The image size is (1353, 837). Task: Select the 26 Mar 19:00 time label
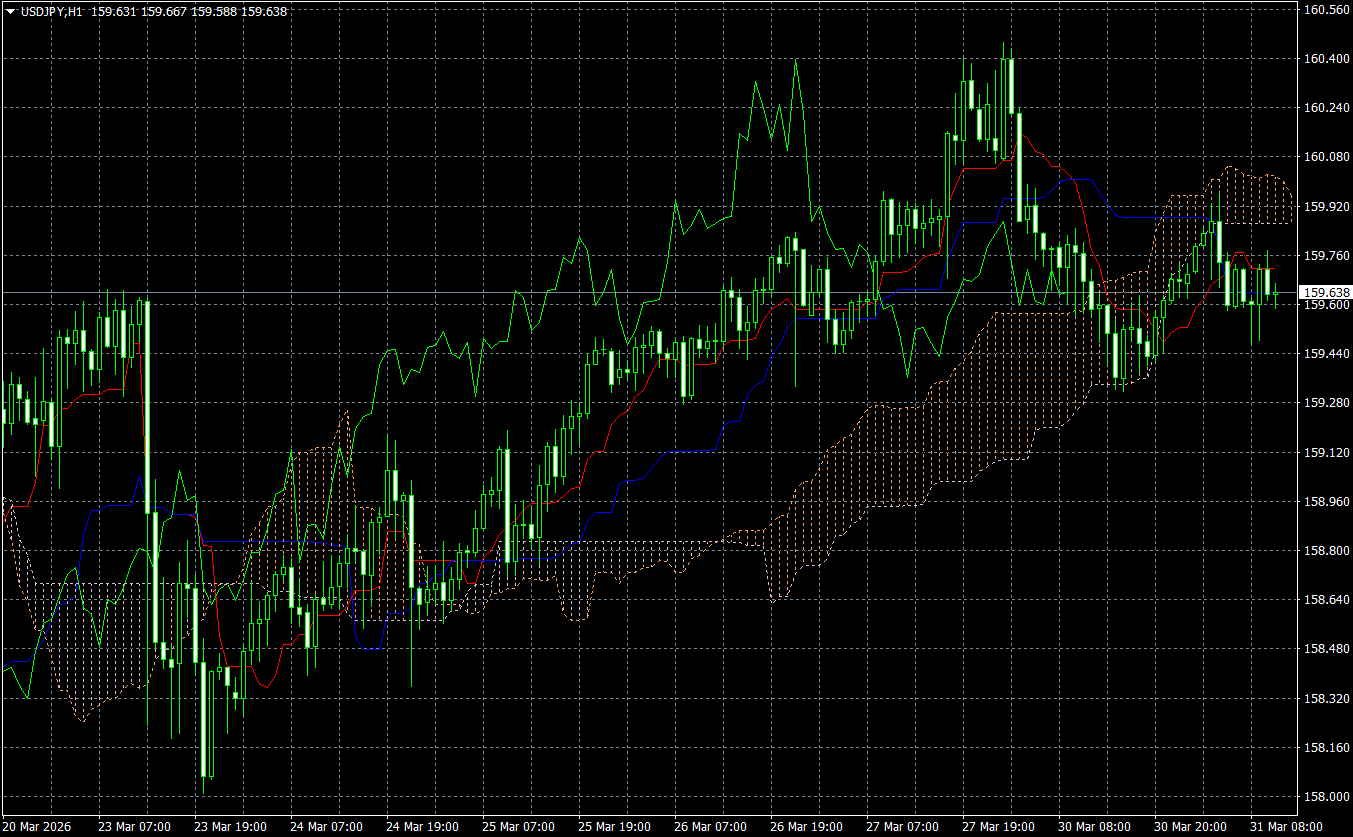(x=806, y=827)
